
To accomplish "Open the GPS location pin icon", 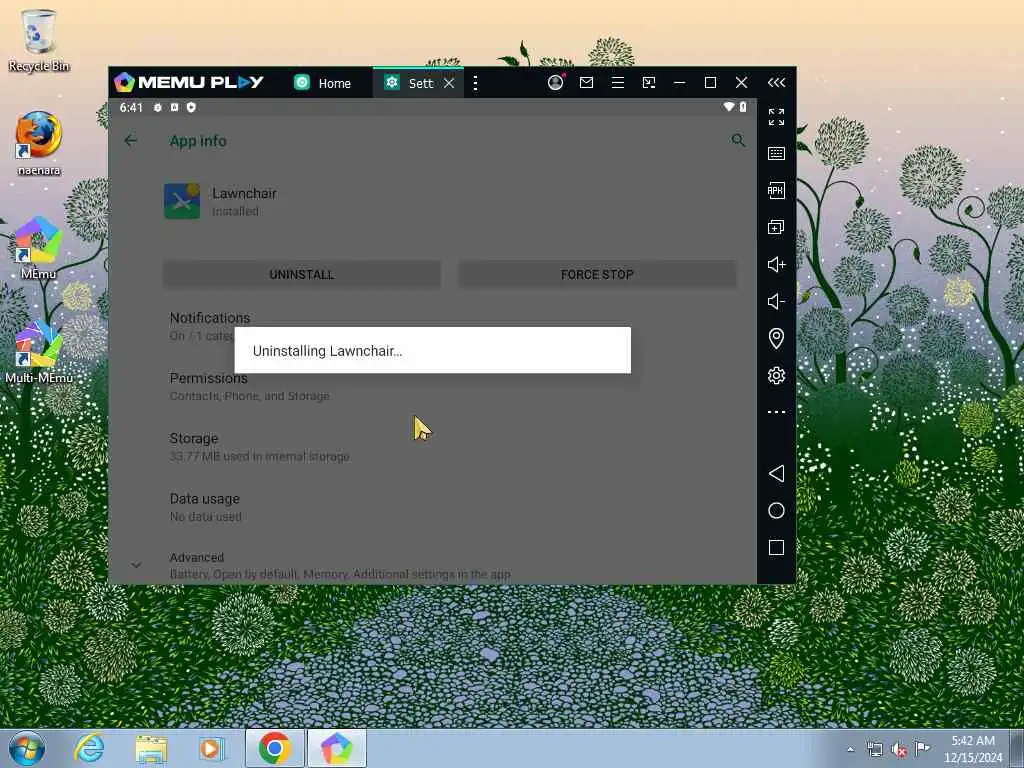I will pos(776,338).
